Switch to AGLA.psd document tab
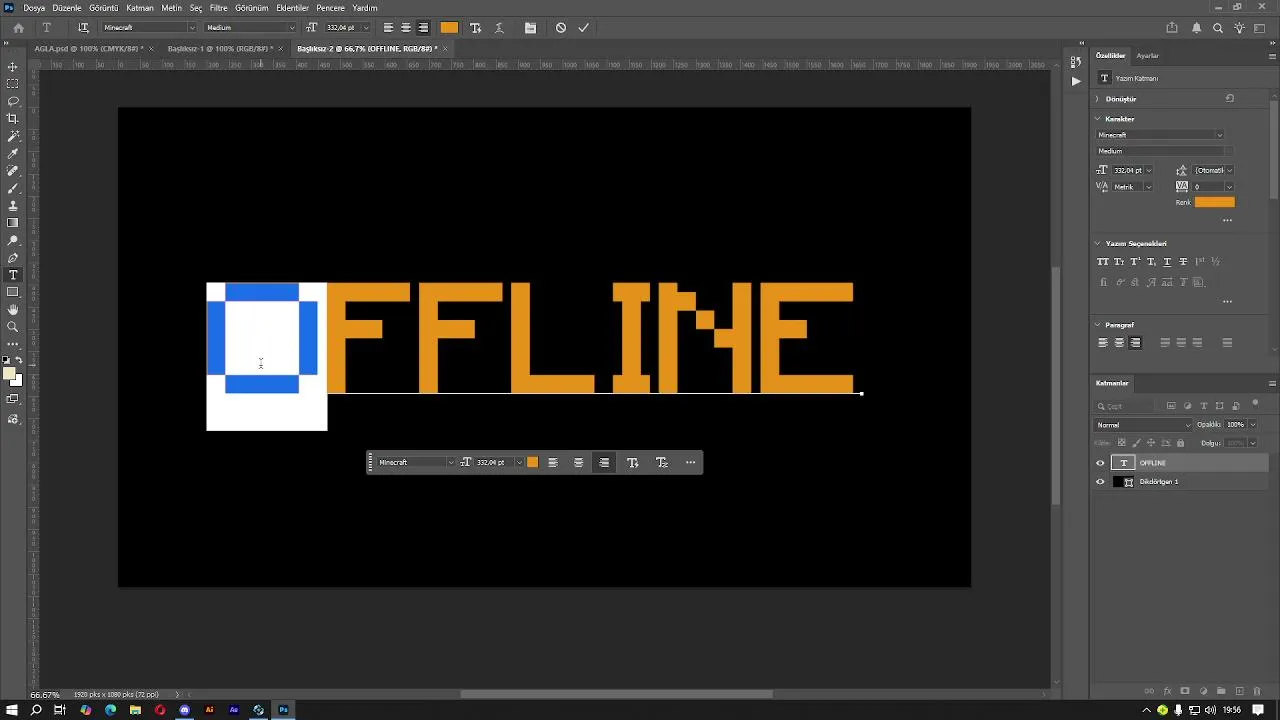The width and height of the screenshot is (1280, 720). [88, 48]
